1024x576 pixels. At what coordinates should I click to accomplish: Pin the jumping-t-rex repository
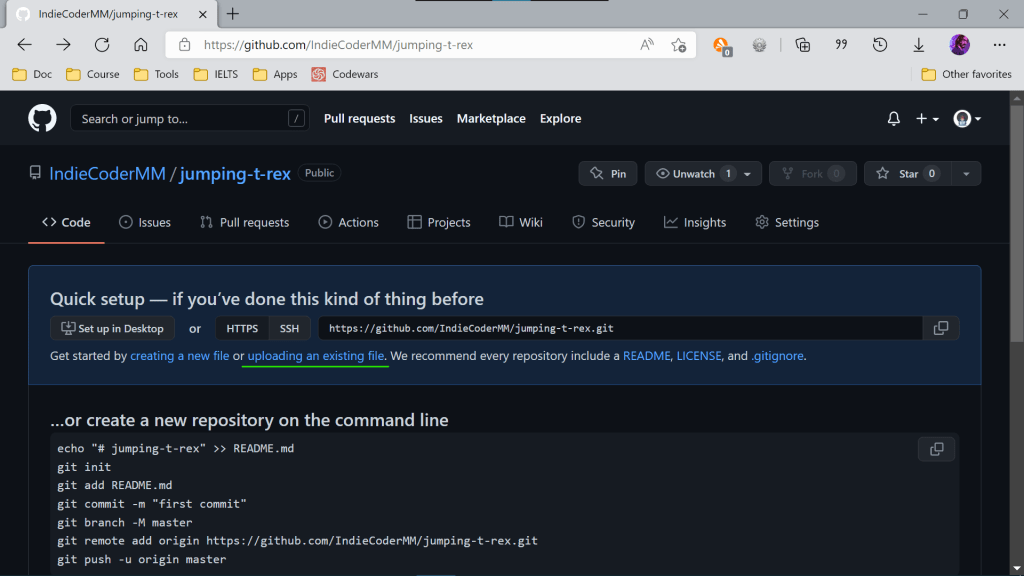tap(608, 173)
